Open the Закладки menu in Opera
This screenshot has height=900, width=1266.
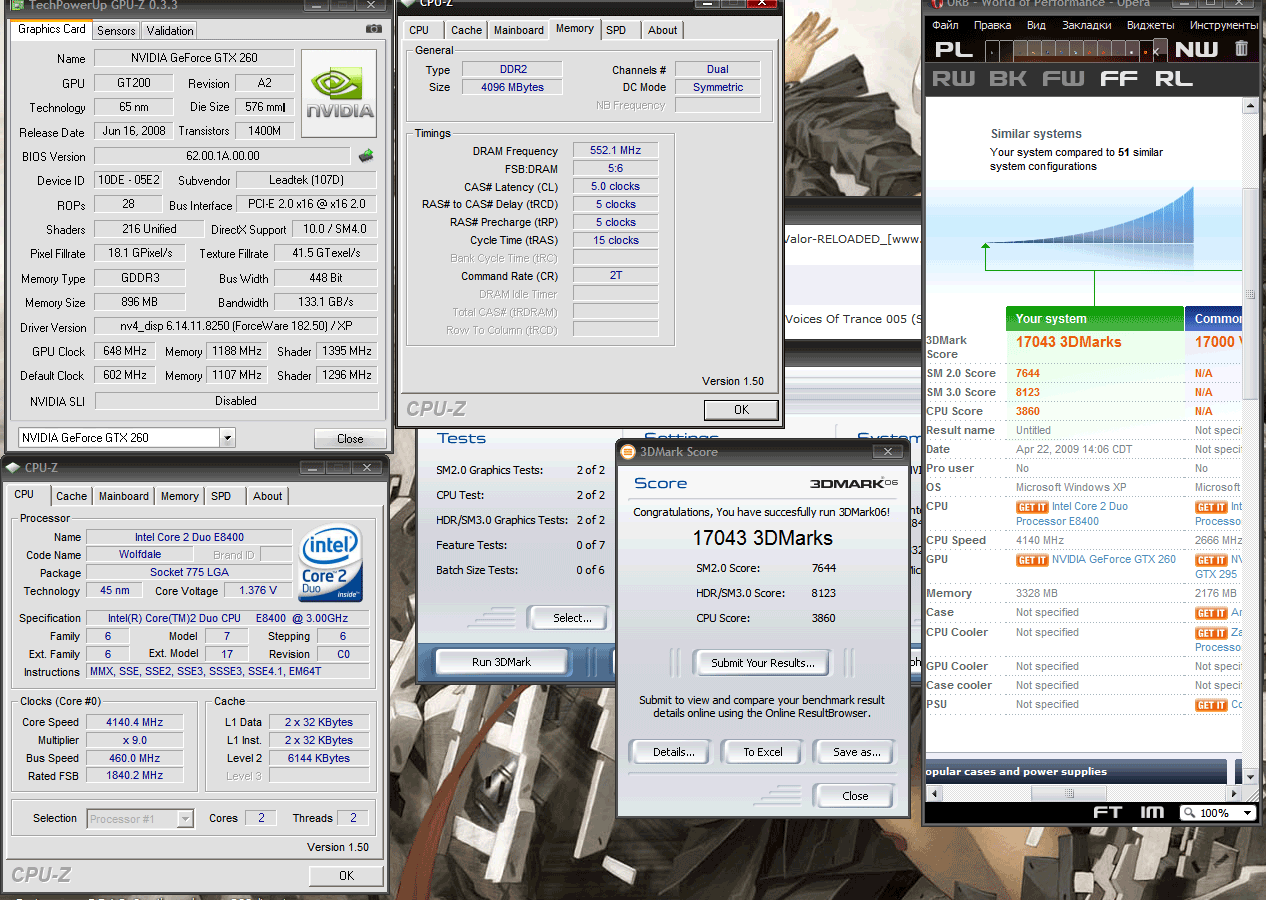1086,25
